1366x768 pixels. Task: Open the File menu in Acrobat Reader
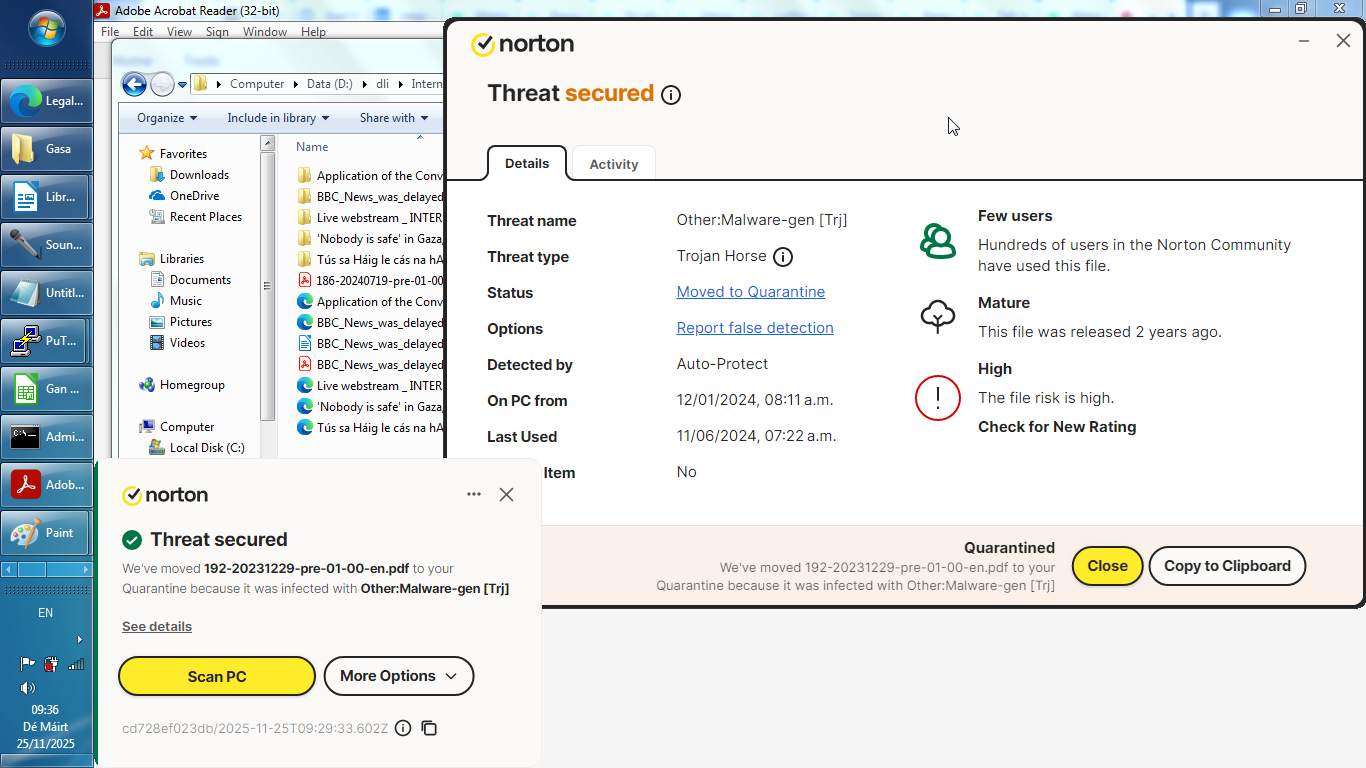pyautogui.click(x=110, y=32)
